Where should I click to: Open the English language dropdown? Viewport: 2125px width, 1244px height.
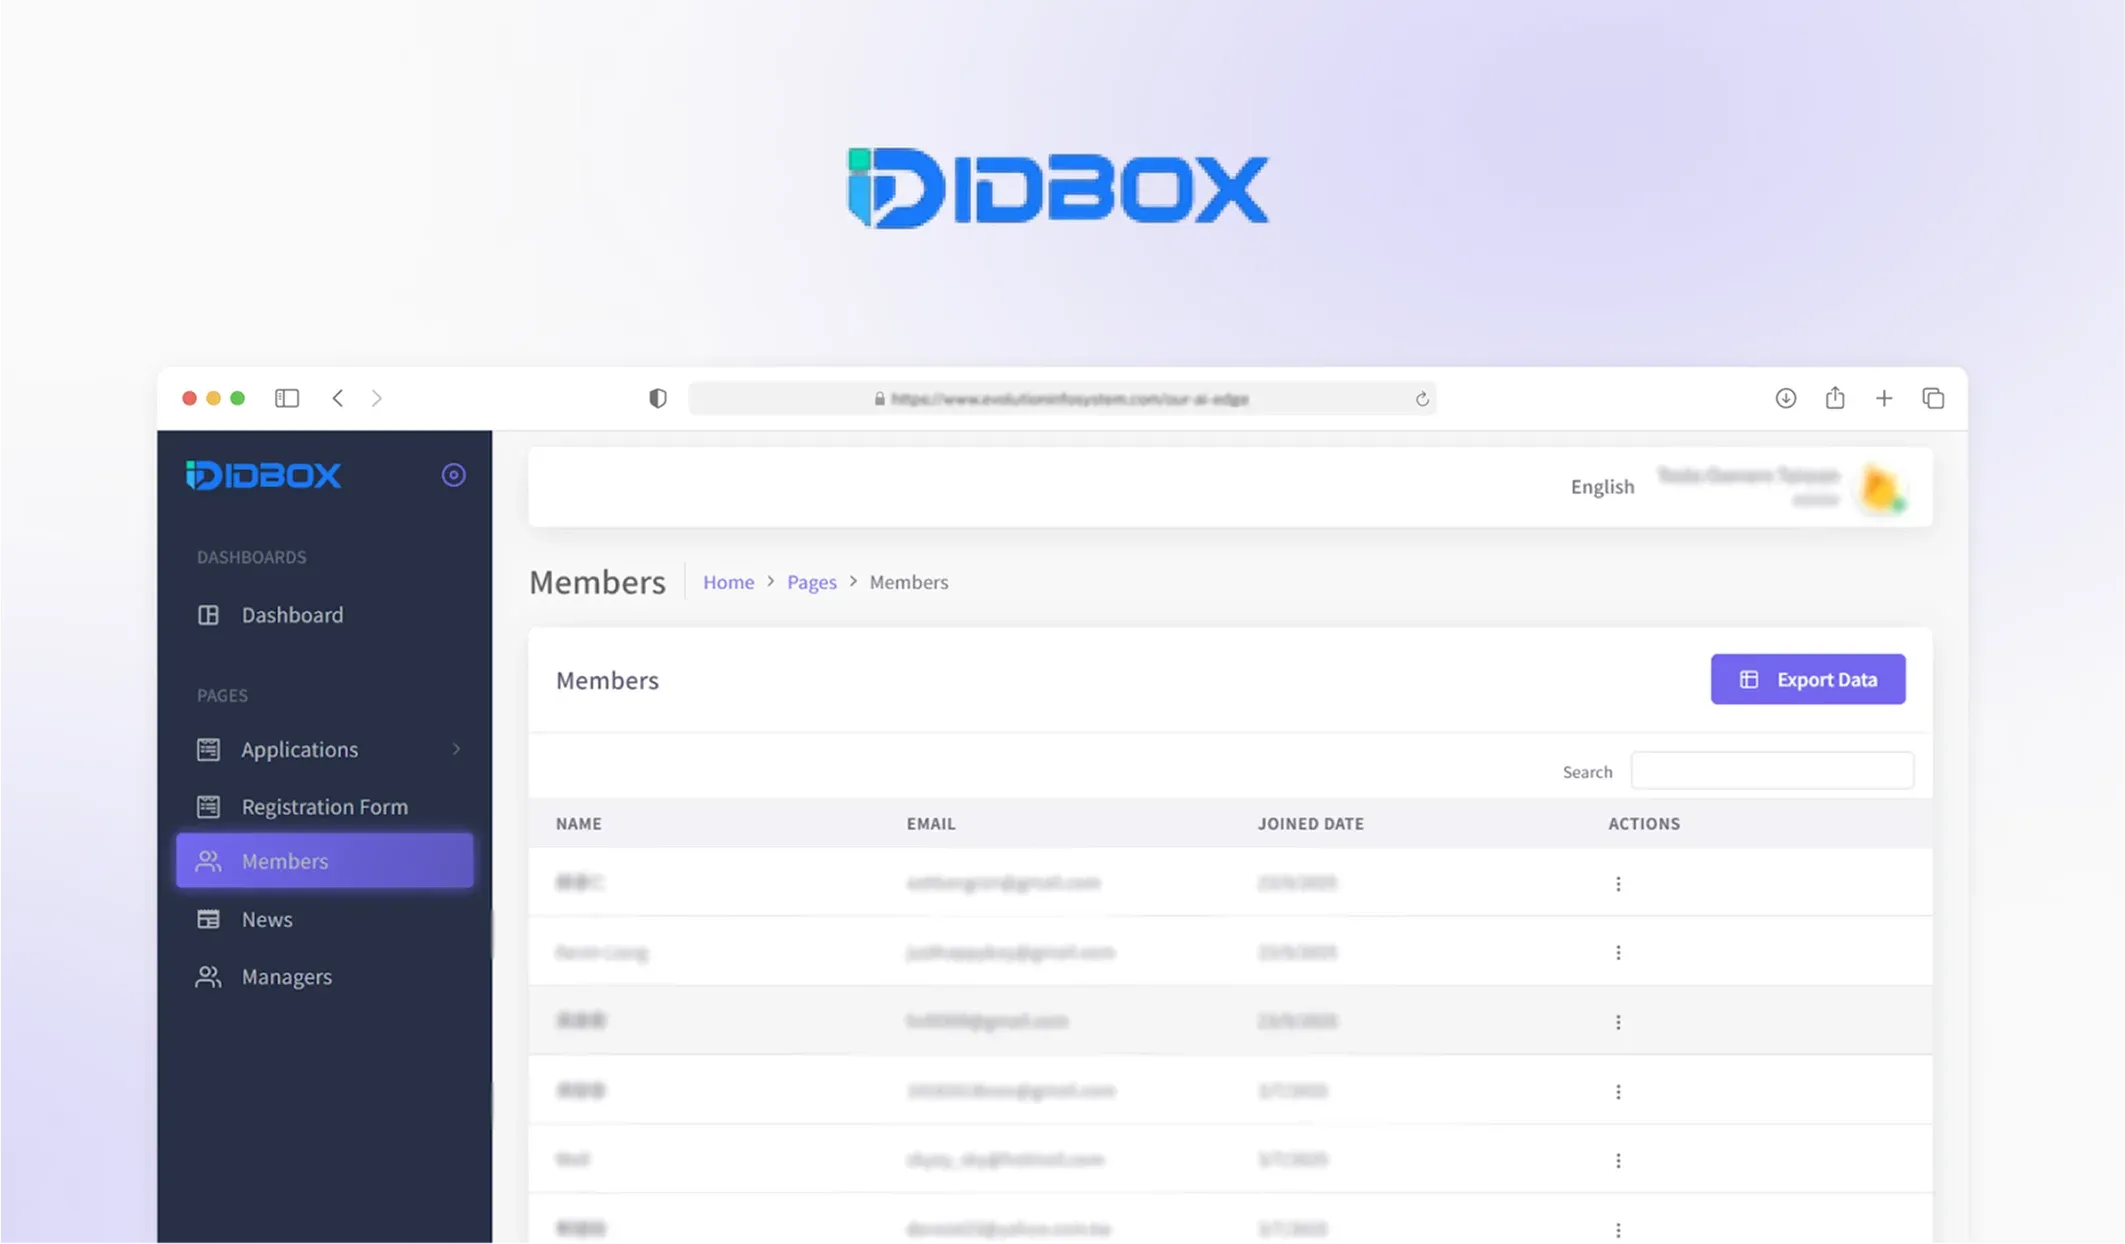(x=1601, y=487)
